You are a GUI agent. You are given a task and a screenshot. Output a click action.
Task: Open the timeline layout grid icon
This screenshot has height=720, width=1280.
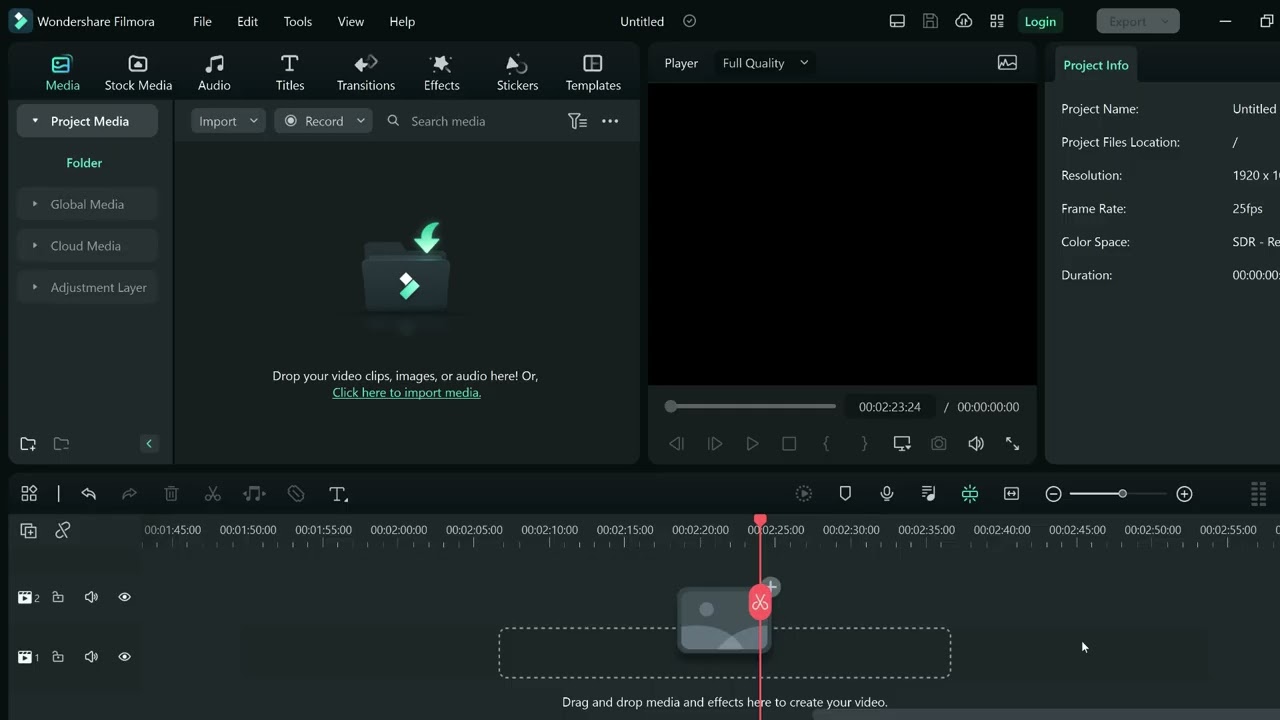[29, 494]
